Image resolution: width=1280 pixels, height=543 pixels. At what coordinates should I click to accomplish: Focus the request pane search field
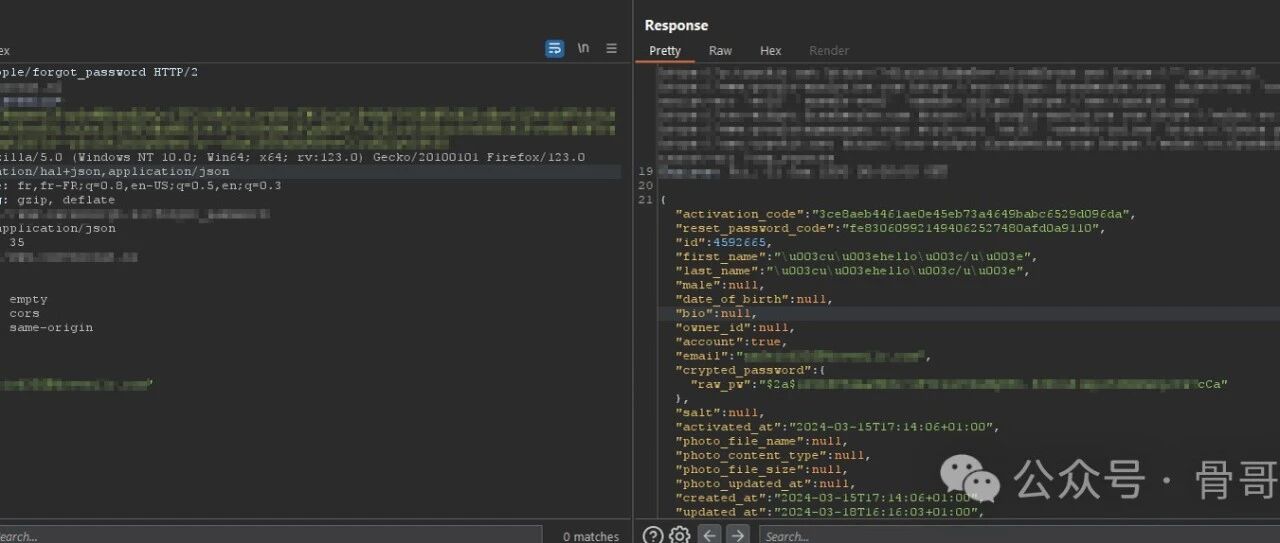pyautogui.click(x=271, y=535)
